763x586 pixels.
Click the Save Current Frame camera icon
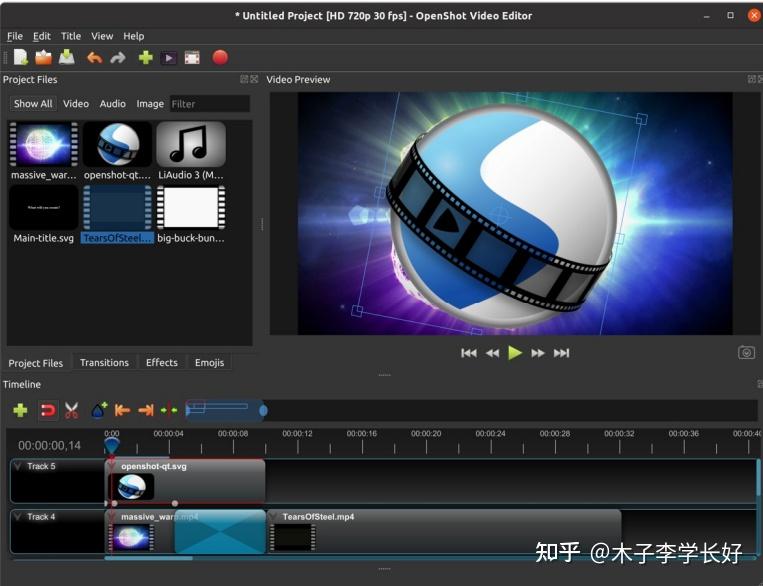[x=746, y=352]
